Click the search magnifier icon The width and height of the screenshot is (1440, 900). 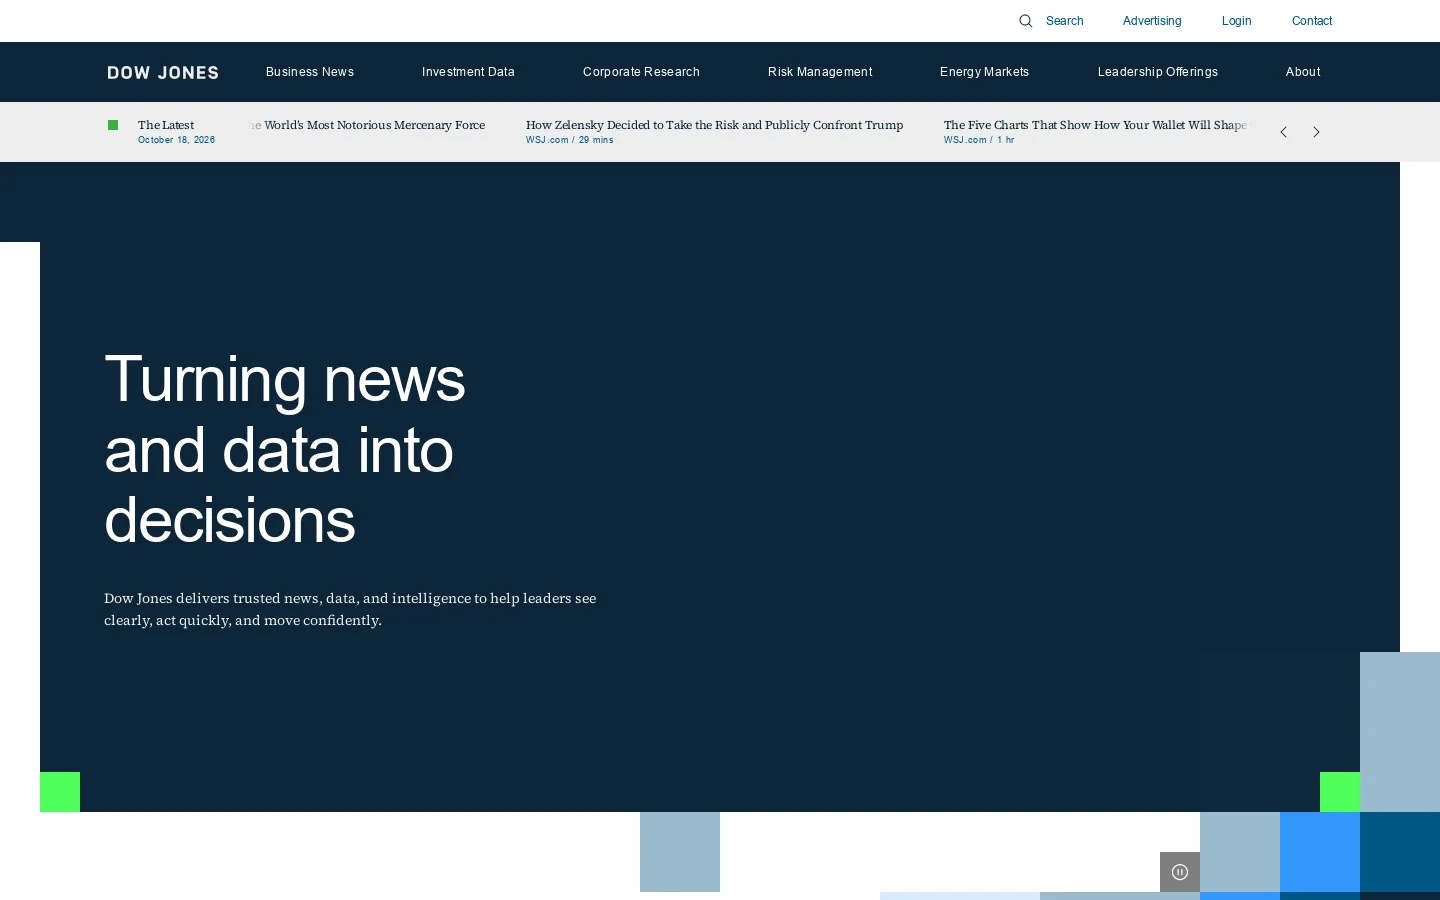point(1025,21)
